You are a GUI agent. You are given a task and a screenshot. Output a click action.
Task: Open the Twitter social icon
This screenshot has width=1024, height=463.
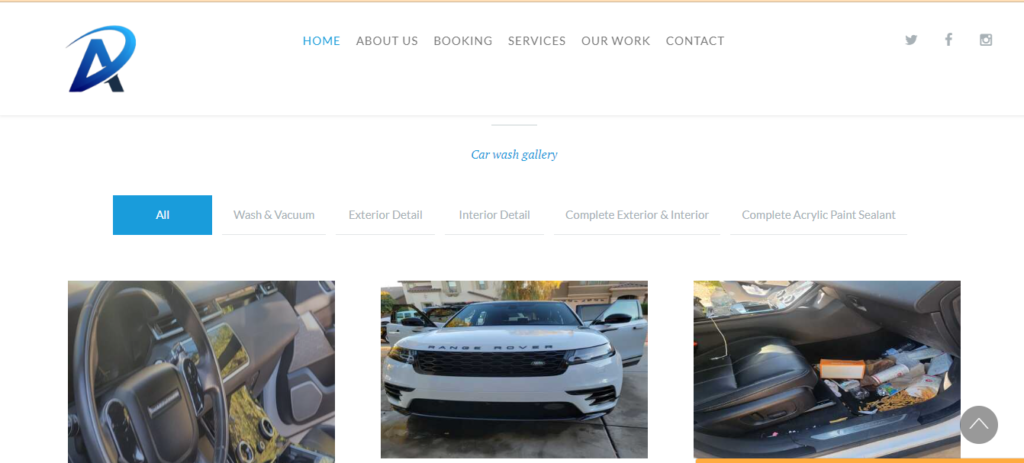(911, 40)
